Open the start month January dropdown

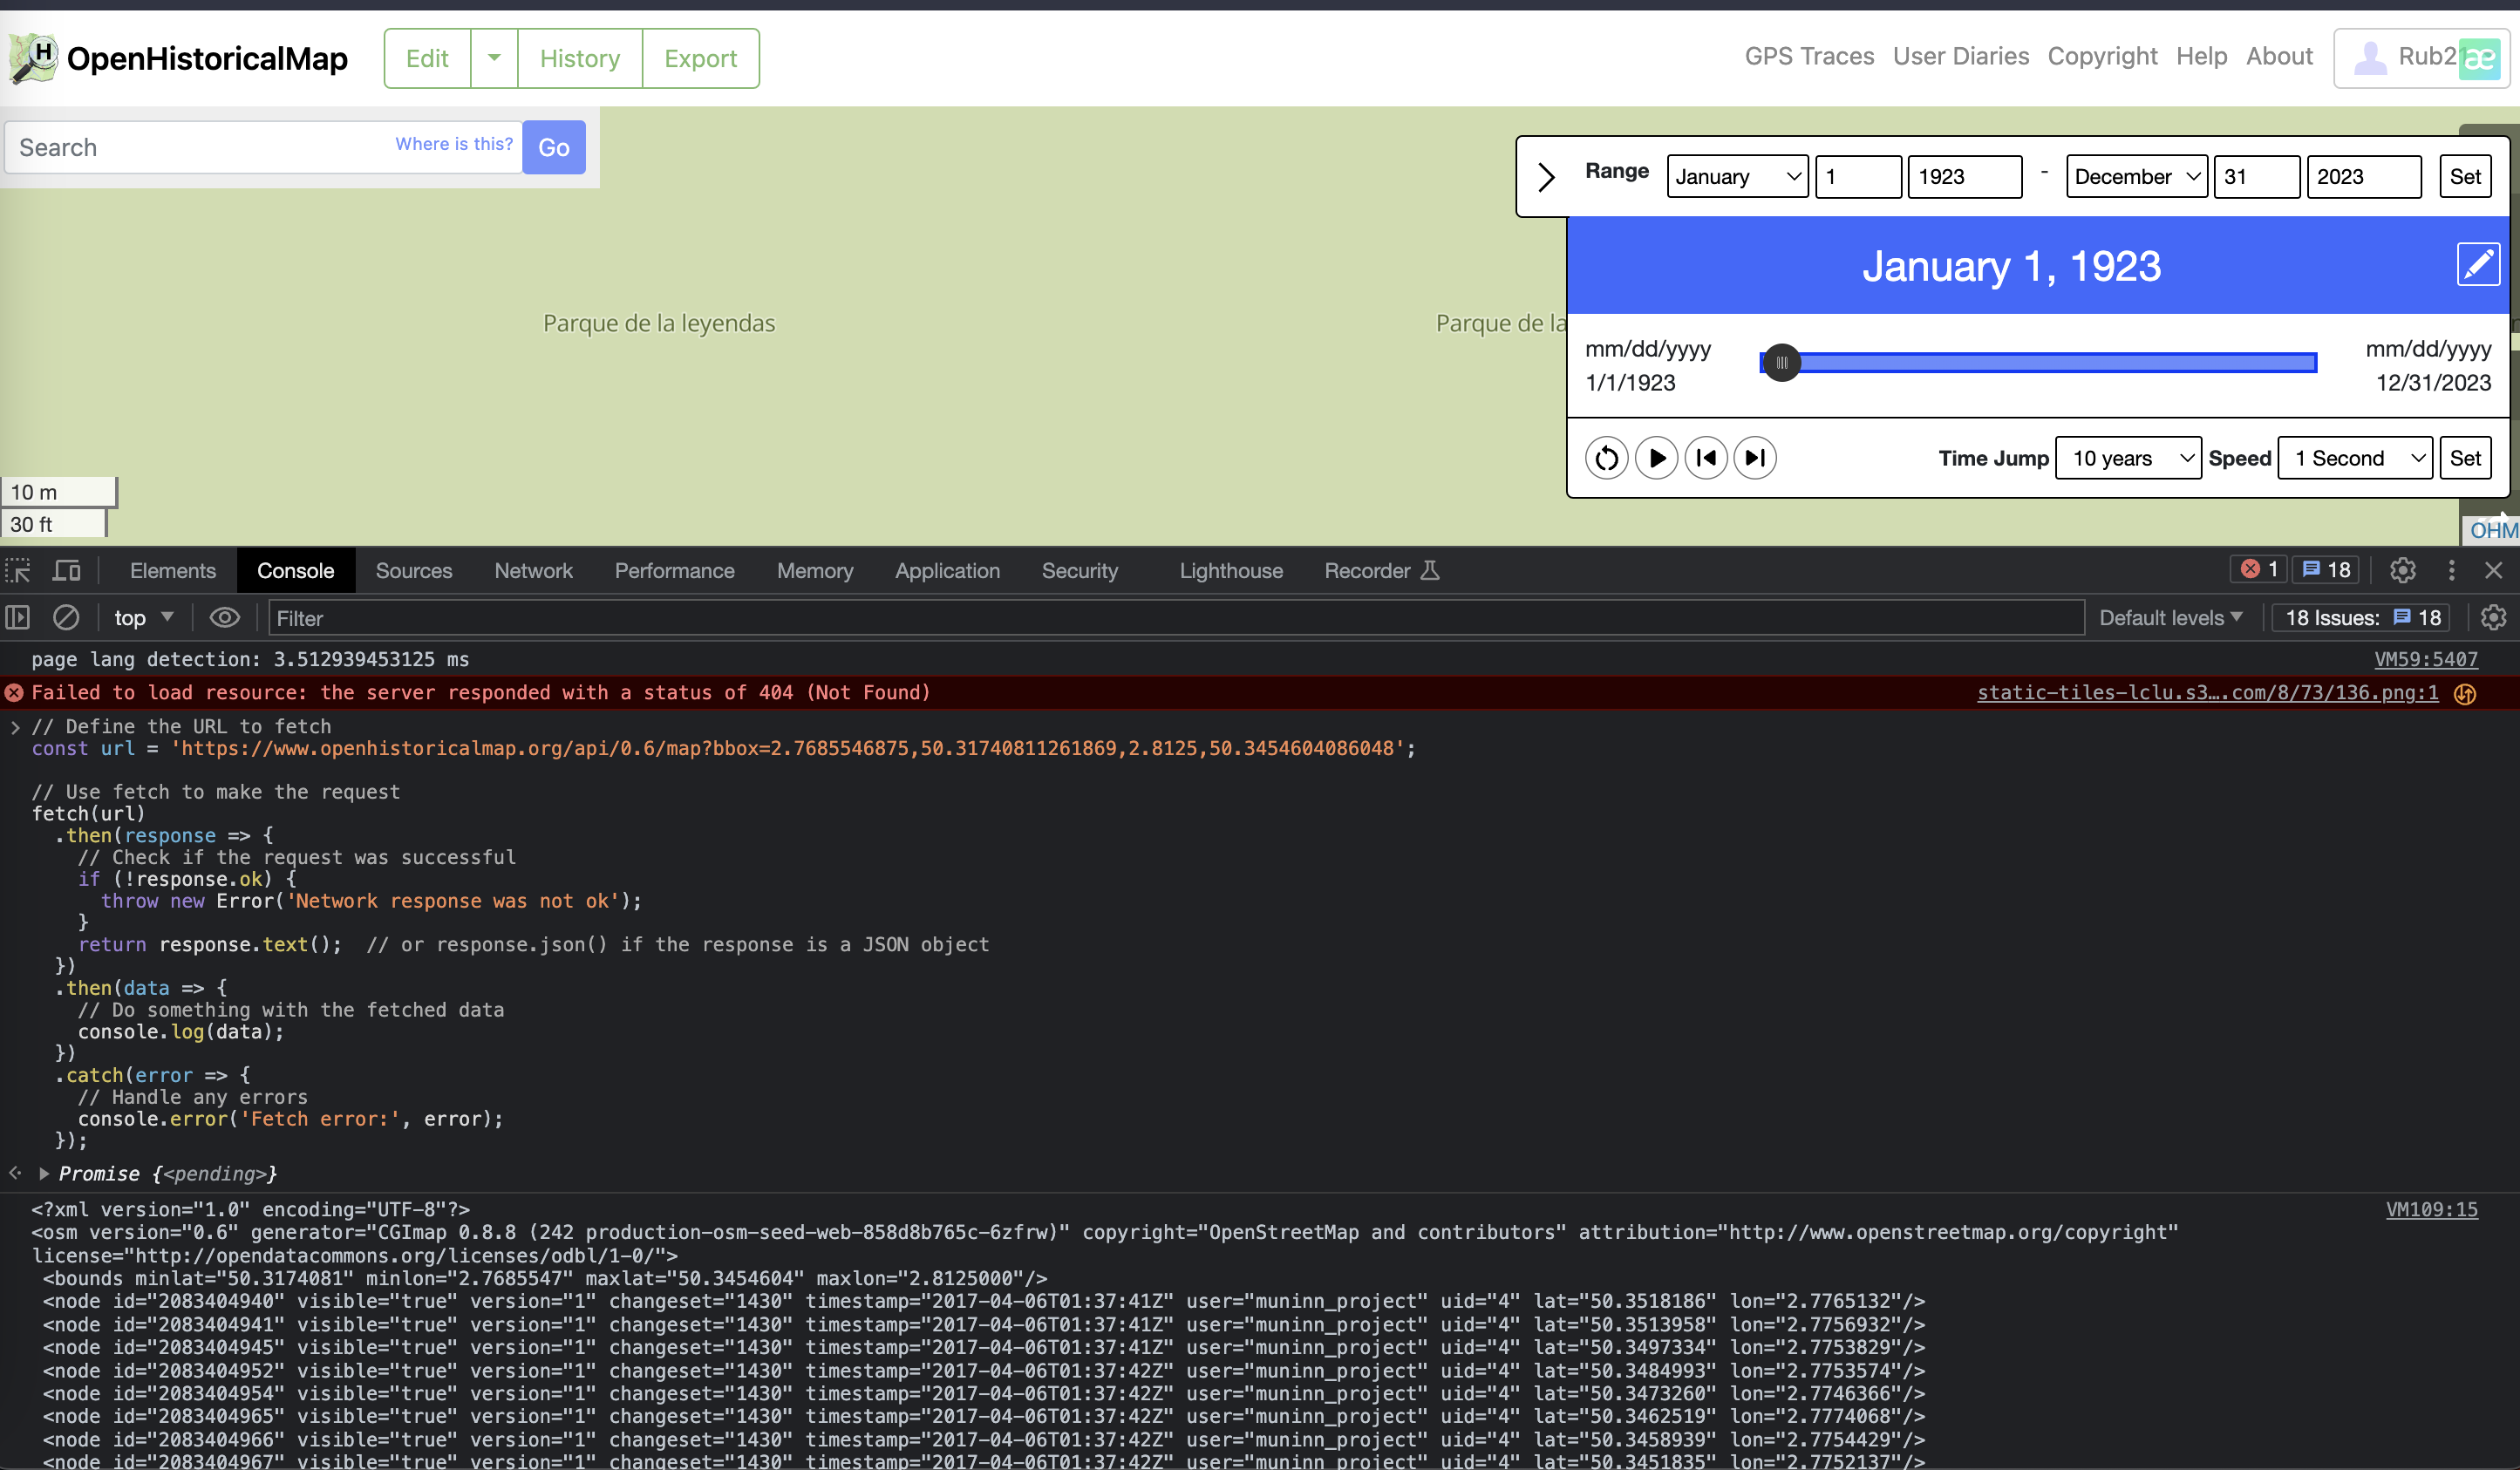(x=1737, y=177)
